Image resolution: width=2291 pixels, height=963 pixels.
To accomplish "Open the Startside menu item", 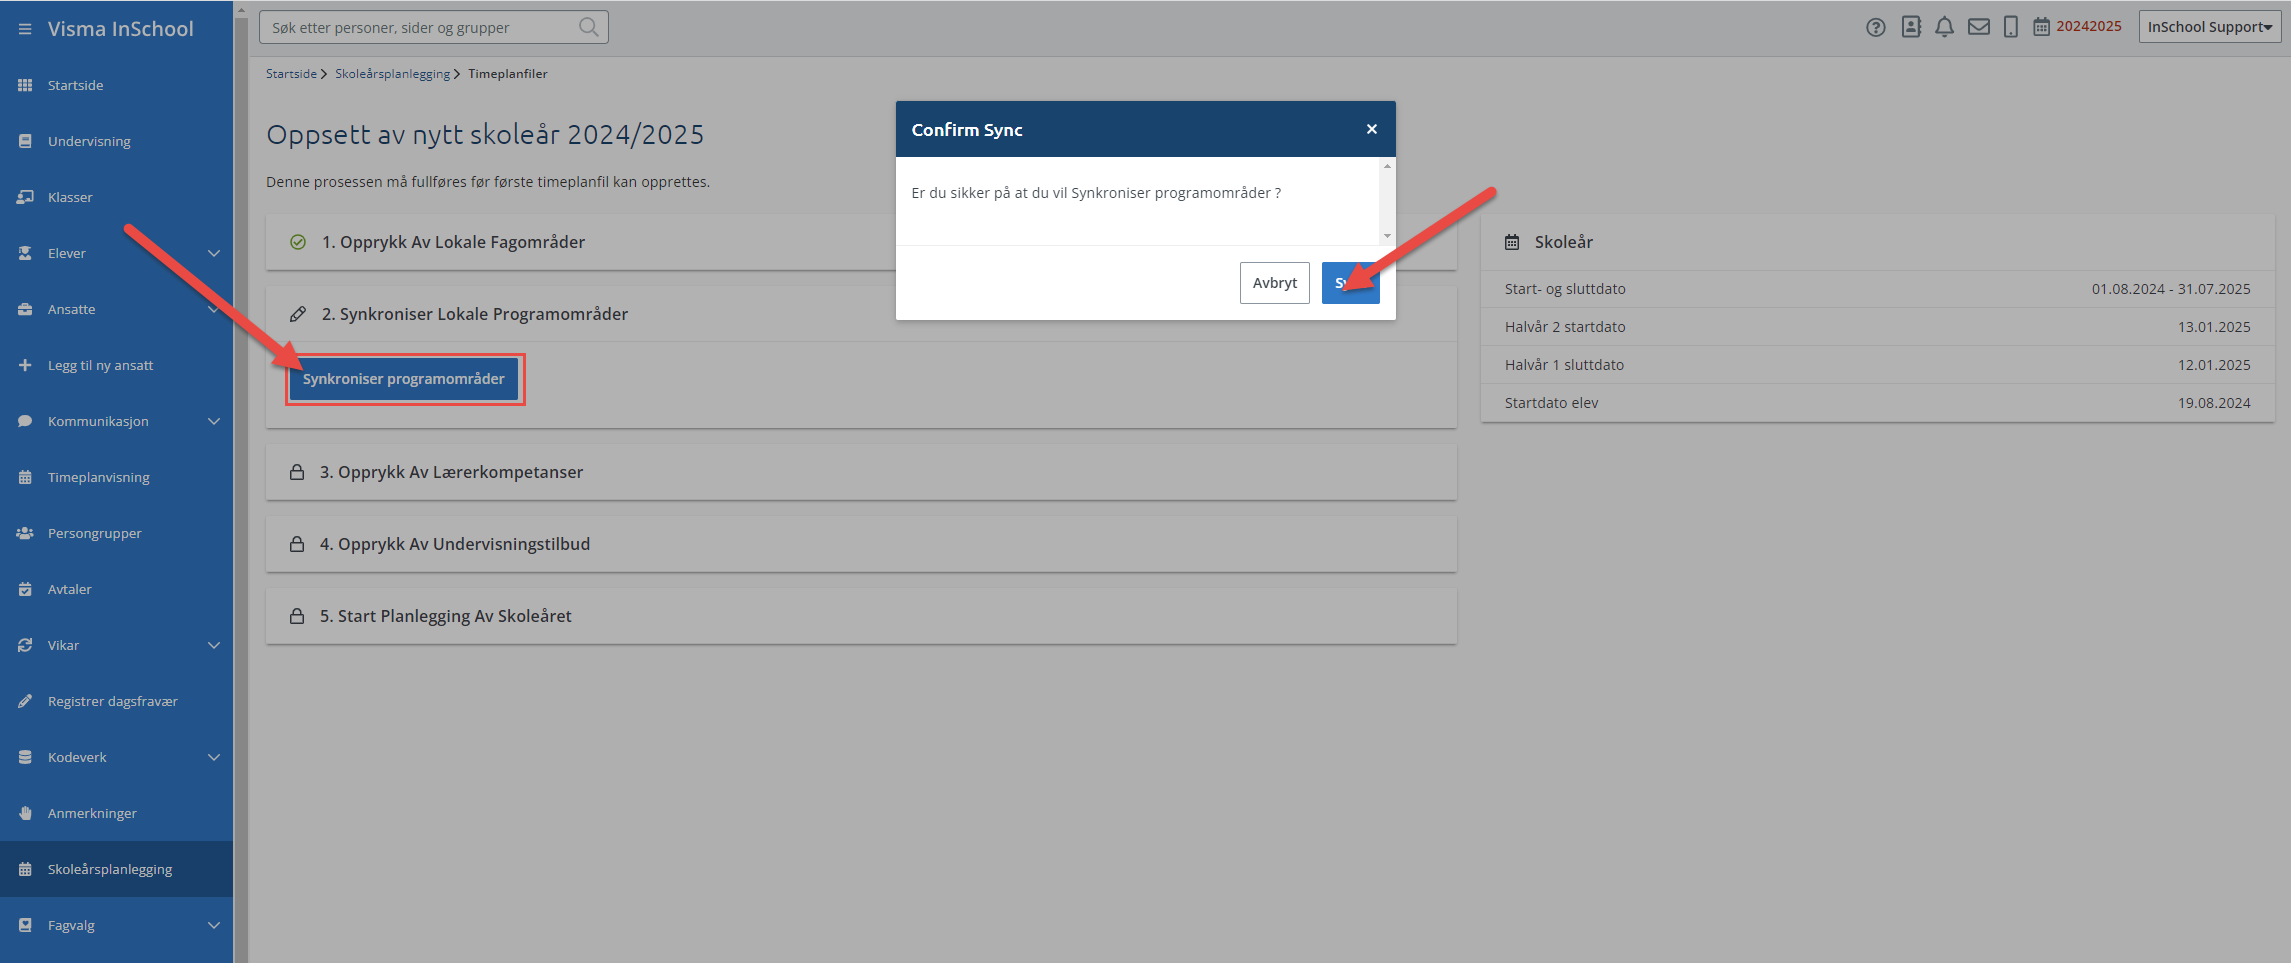I will [x=116, y=85].
